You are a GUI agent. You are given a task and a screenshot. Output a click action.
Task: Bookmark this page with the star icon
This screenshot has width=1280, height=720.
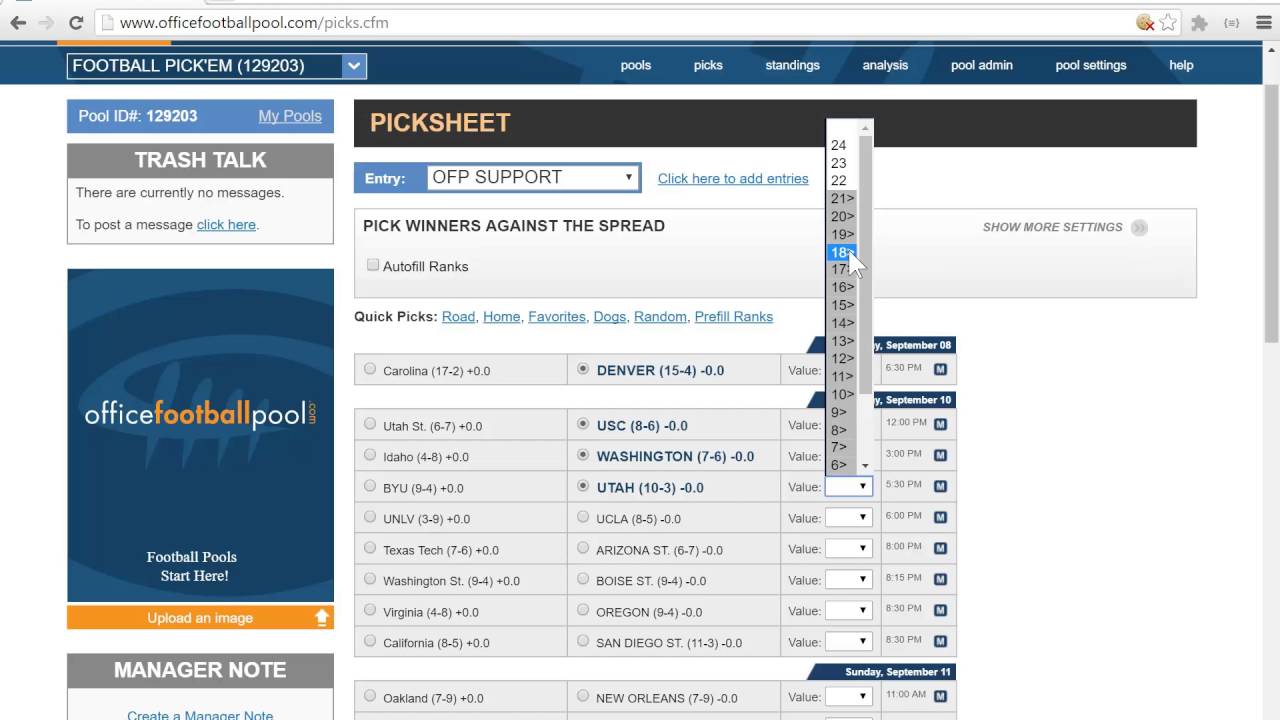pyautogui.click(x=1168, y=22)
